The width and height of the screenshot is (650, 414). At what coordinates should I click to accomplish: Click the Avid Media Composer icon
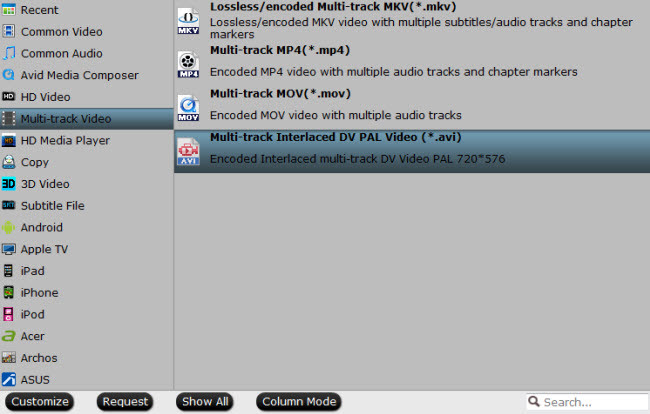pos(8,75)
